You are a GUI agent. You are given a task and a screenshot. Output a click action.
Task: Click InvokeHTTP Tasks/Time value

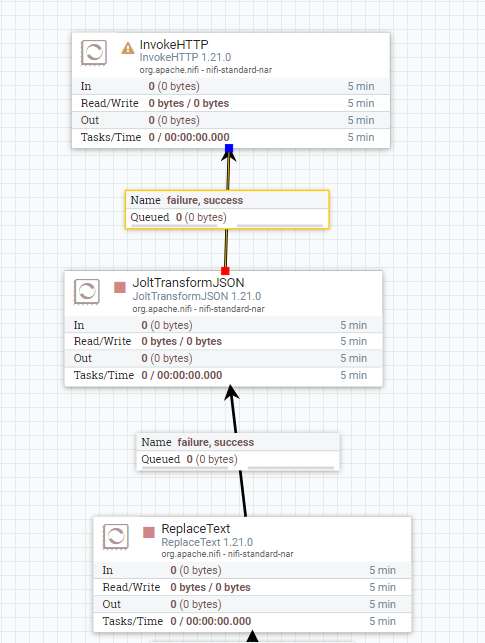[x=189, y=137]
